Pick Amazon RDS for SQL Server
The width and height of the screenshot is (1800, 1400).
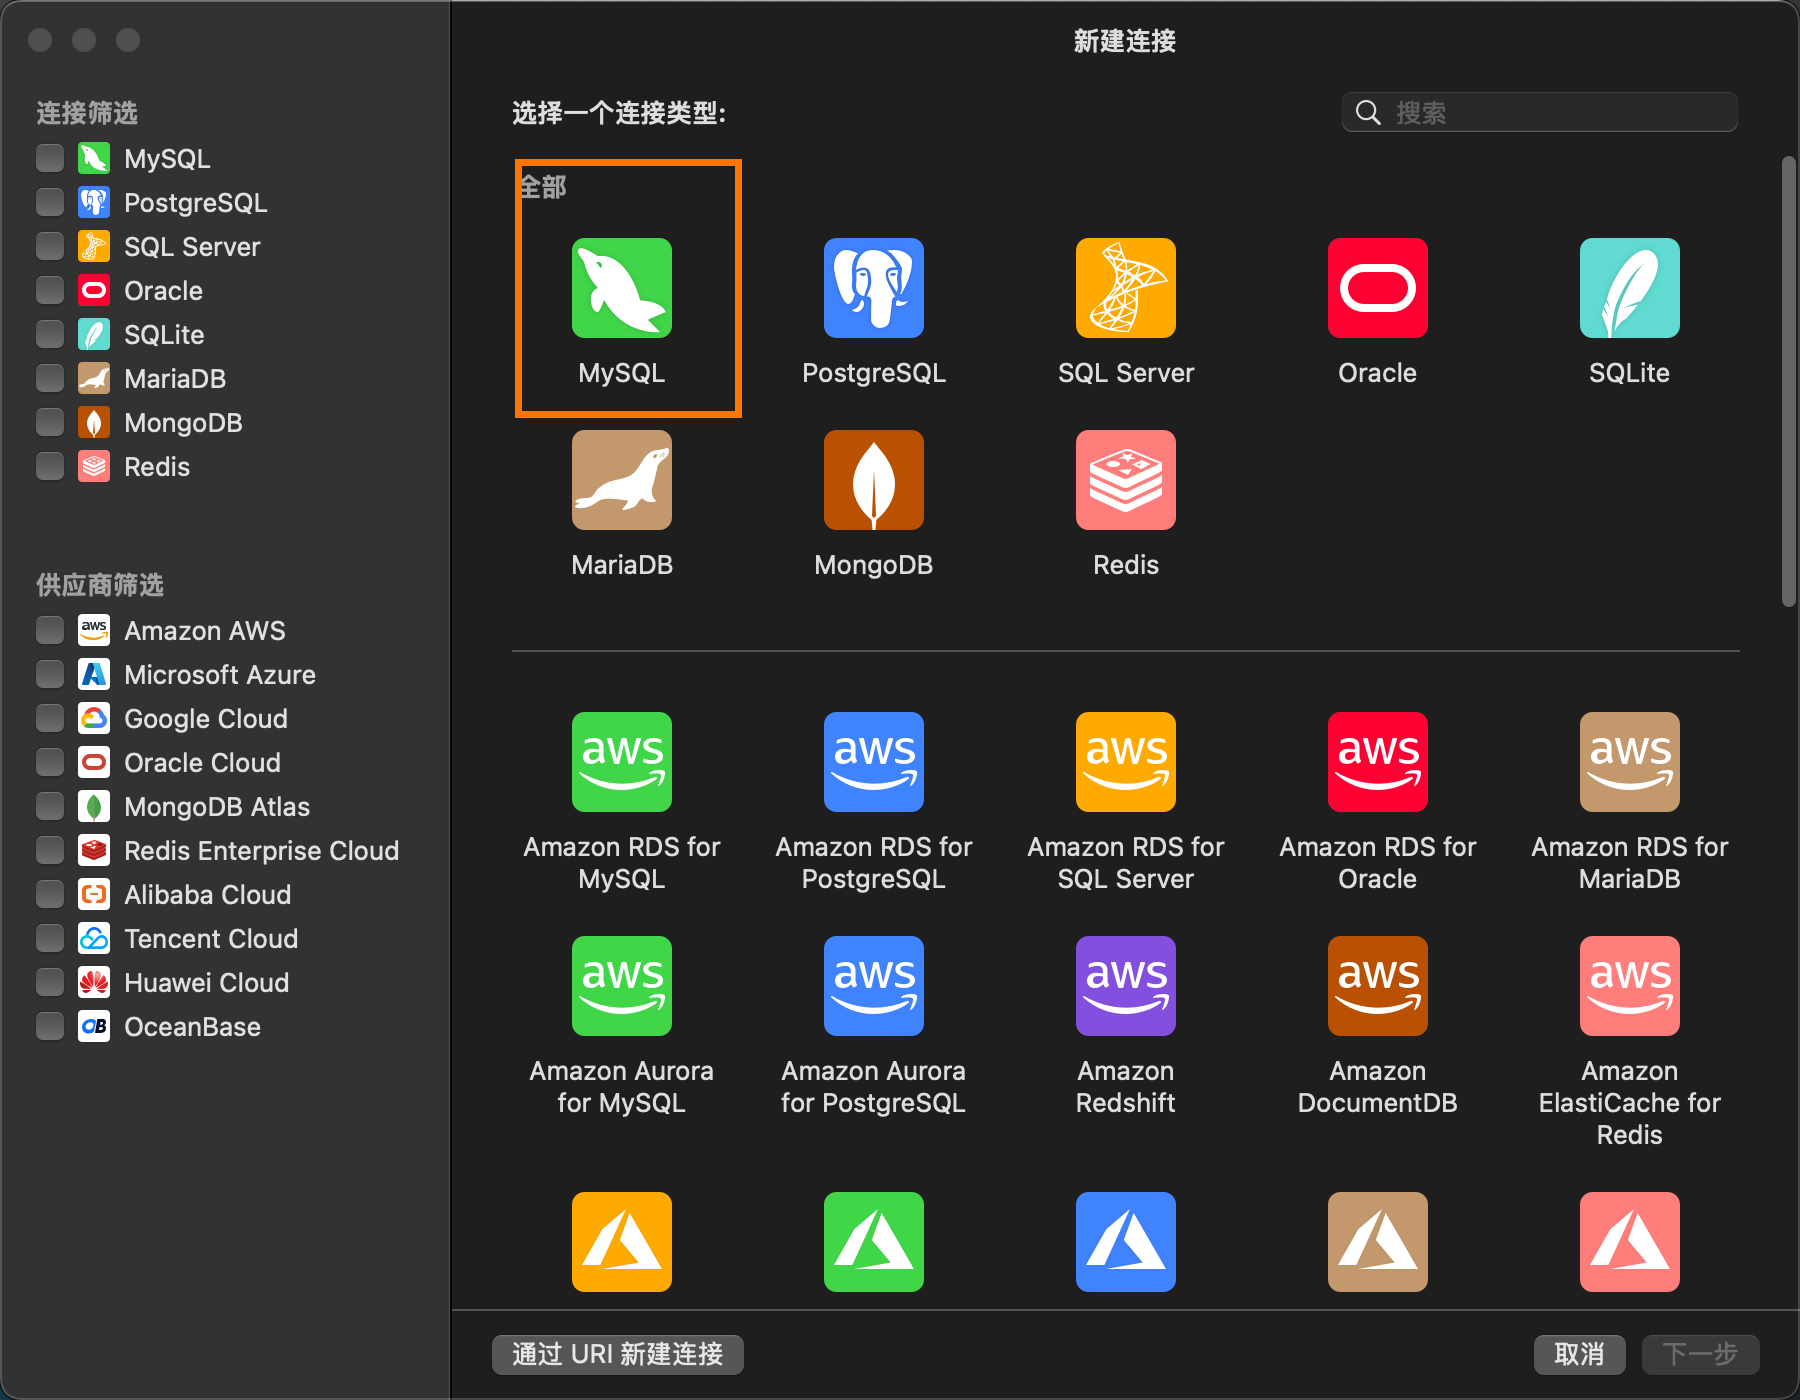(1125, 762)
